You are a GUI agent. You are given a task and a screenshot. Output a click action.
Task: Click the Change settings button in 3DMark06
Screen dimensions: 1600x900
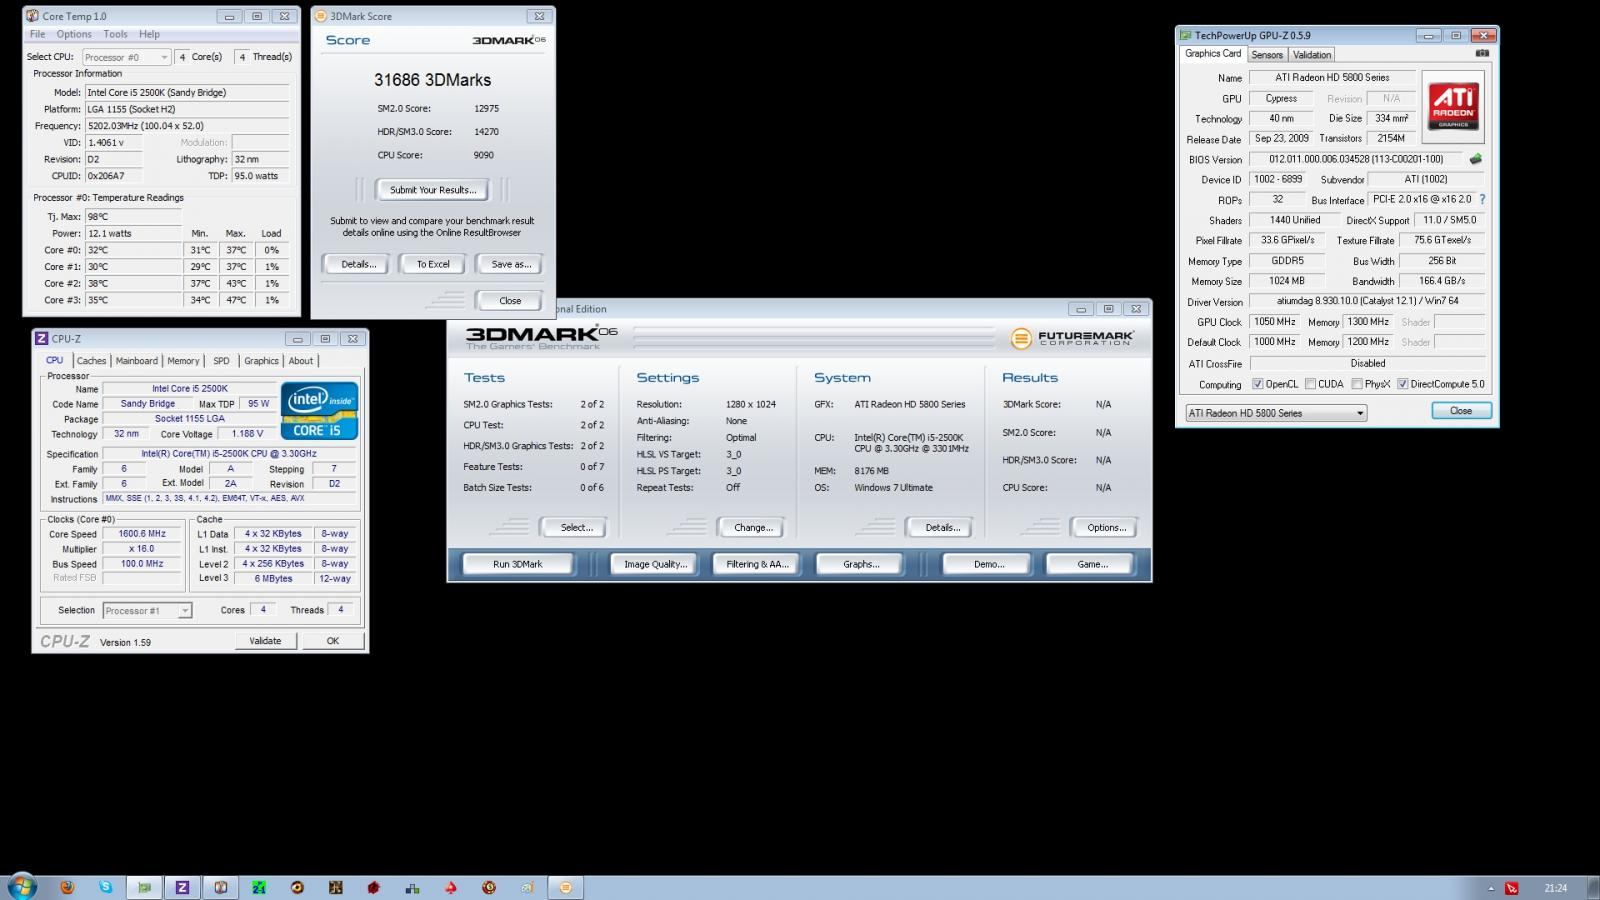tap(752, 527)
